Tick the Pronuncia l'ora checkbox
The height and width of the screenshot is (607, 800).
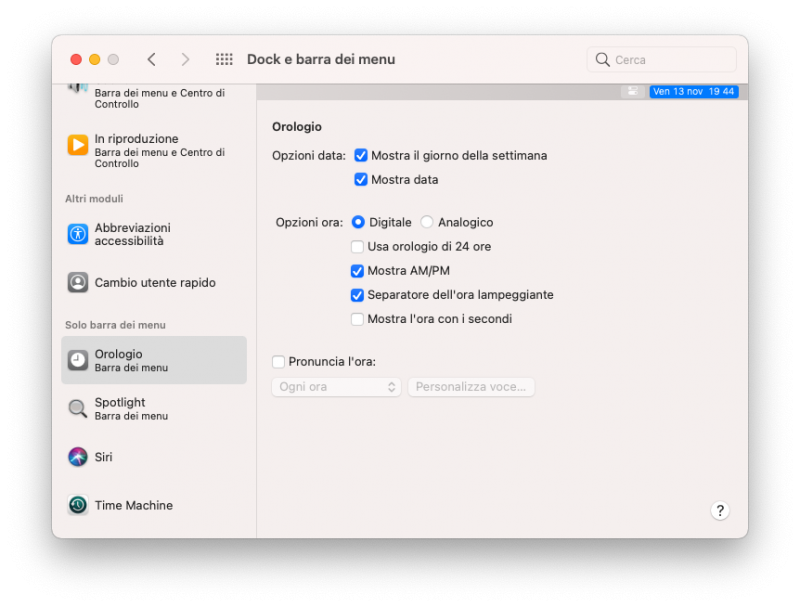click(x=278, y=362)
